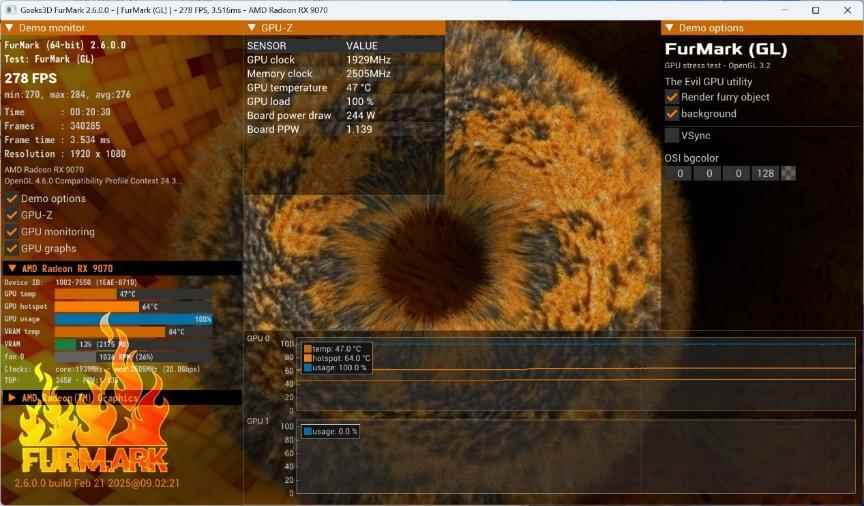Viewport: 864px width, 506px height.
Task: Close the FurMark window
Action: (847, 10)
